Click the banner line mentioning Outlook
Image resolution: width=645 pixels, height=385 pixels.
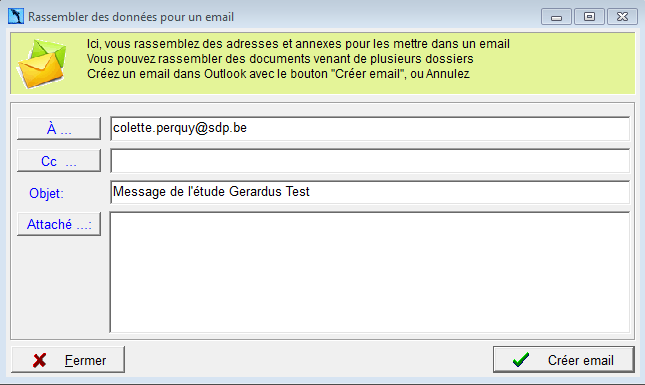pos(278,74)
